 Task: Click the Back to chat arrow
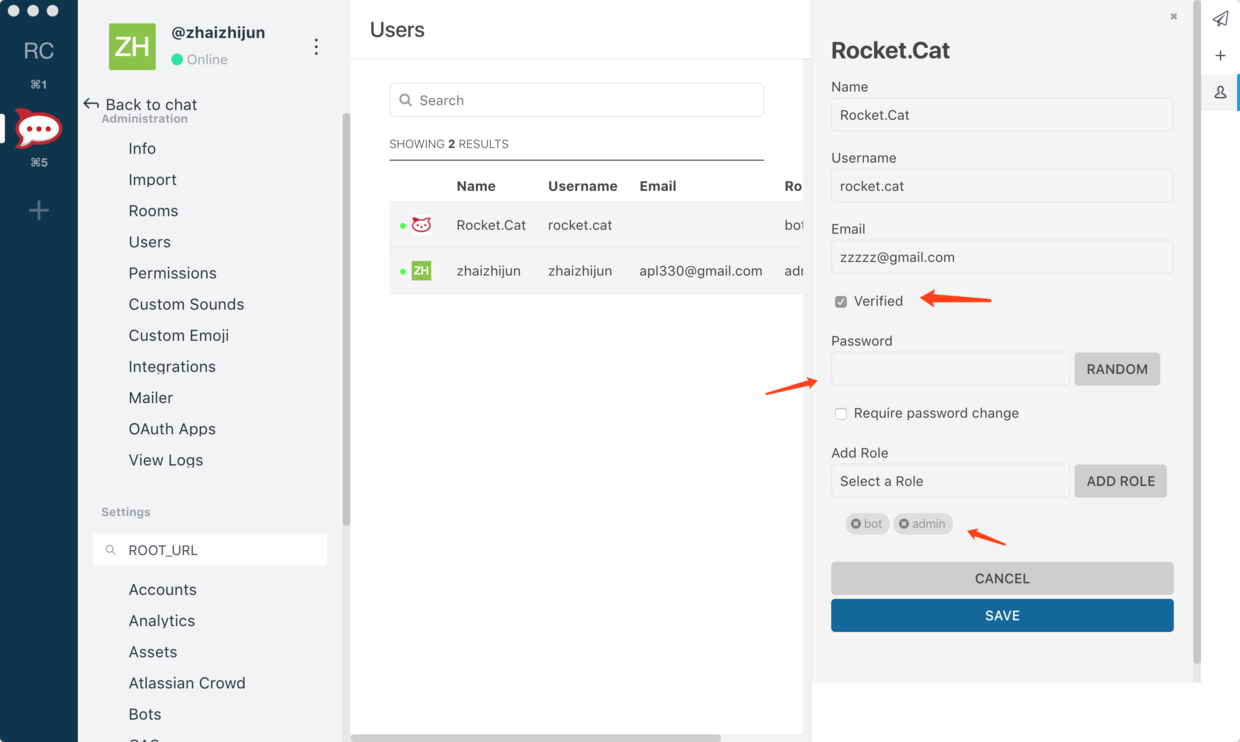tap(92, 104)
